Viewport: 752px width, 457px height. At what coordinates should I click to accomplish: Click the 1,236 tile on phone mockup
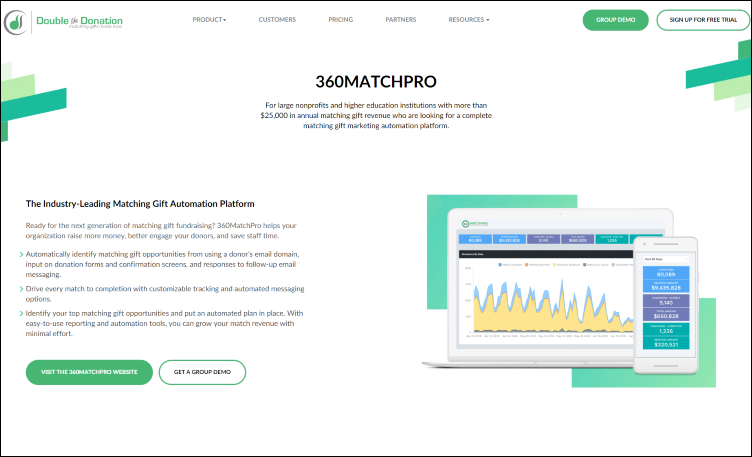point(666,329)
